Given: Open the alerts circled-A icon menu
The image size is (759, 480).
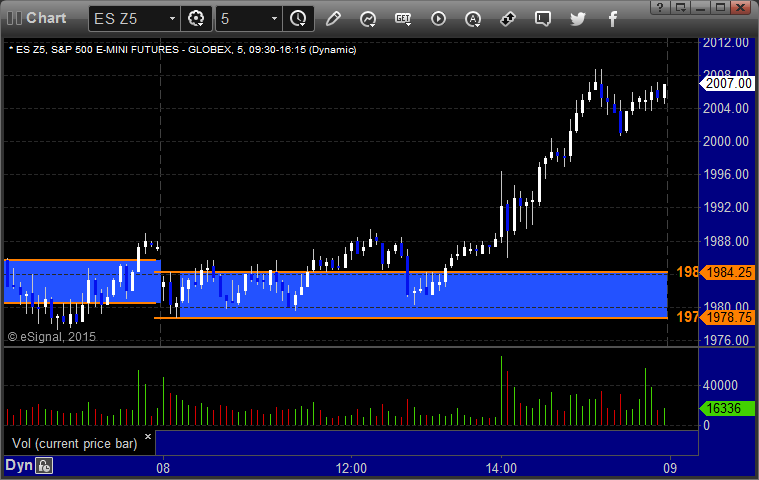Looking at the screenshot, I should [473, 19].
